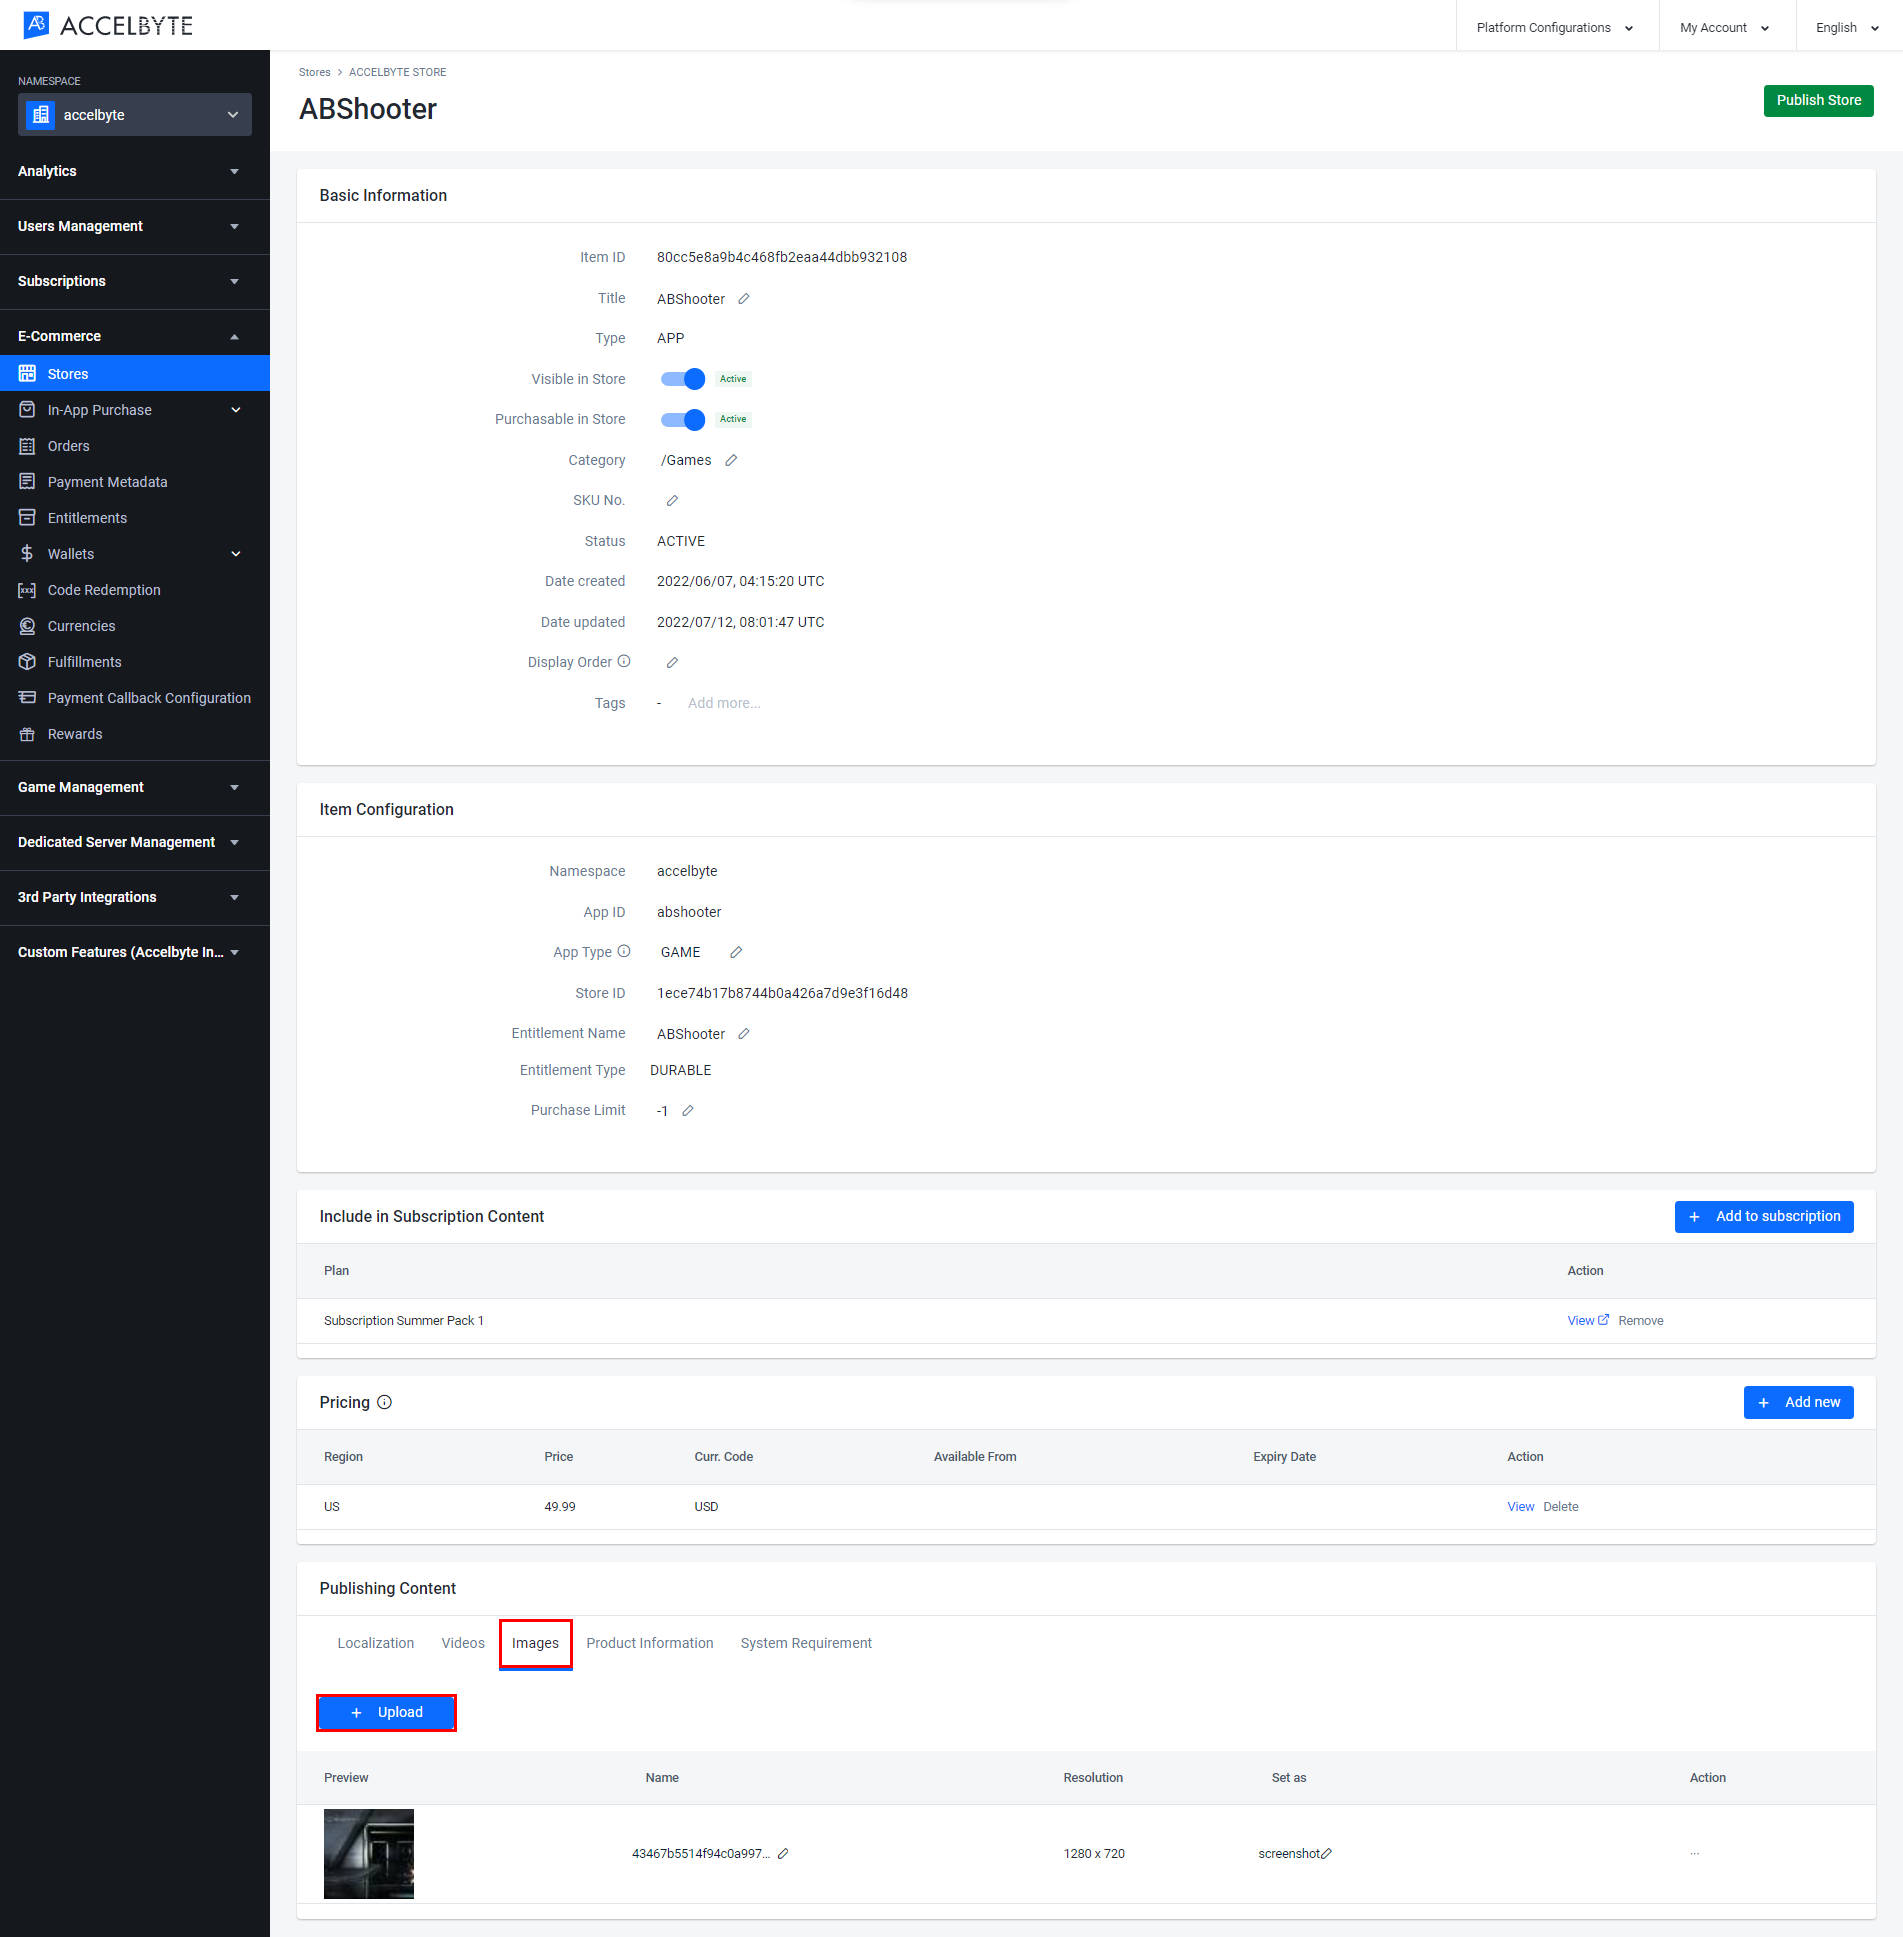This screenshot has width=1903, height=1937.
Task: Switch to the Product Information tab
Action: [650, 1643]
